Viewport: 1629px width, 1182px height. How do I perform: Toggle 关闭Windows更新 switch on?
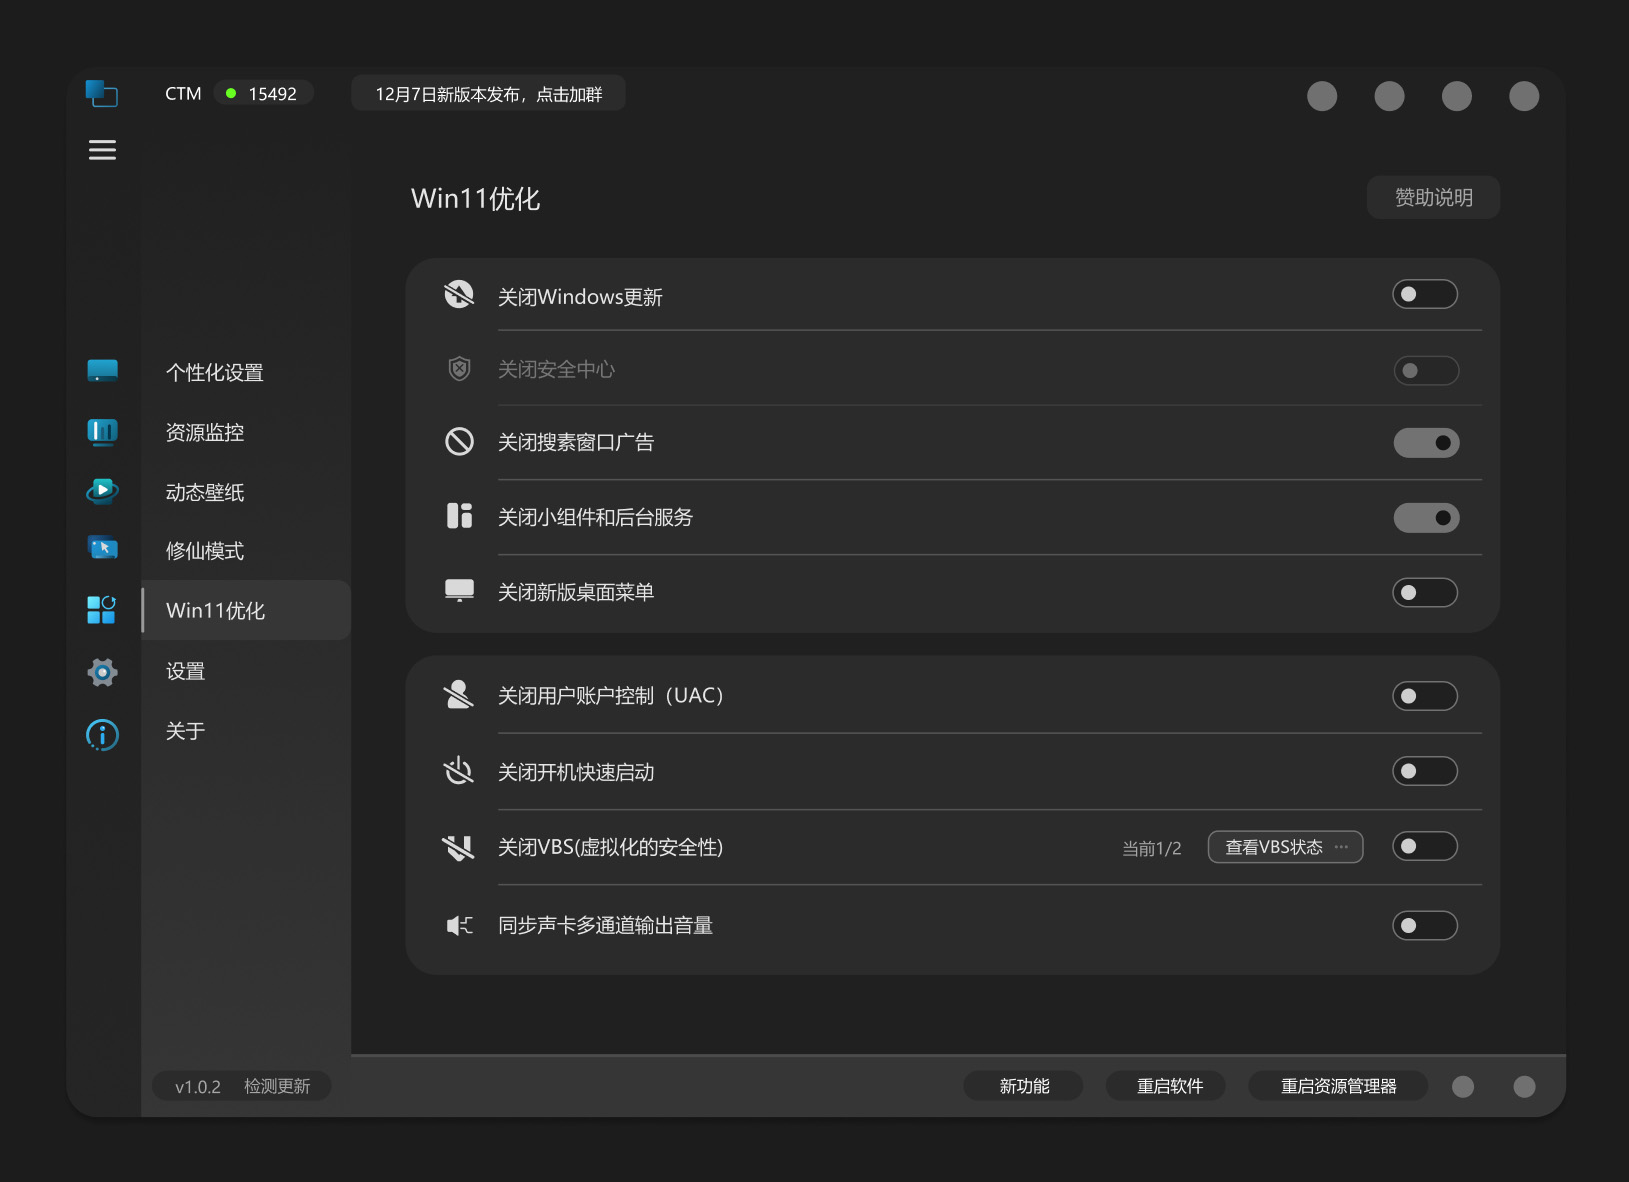point(1424,295)
